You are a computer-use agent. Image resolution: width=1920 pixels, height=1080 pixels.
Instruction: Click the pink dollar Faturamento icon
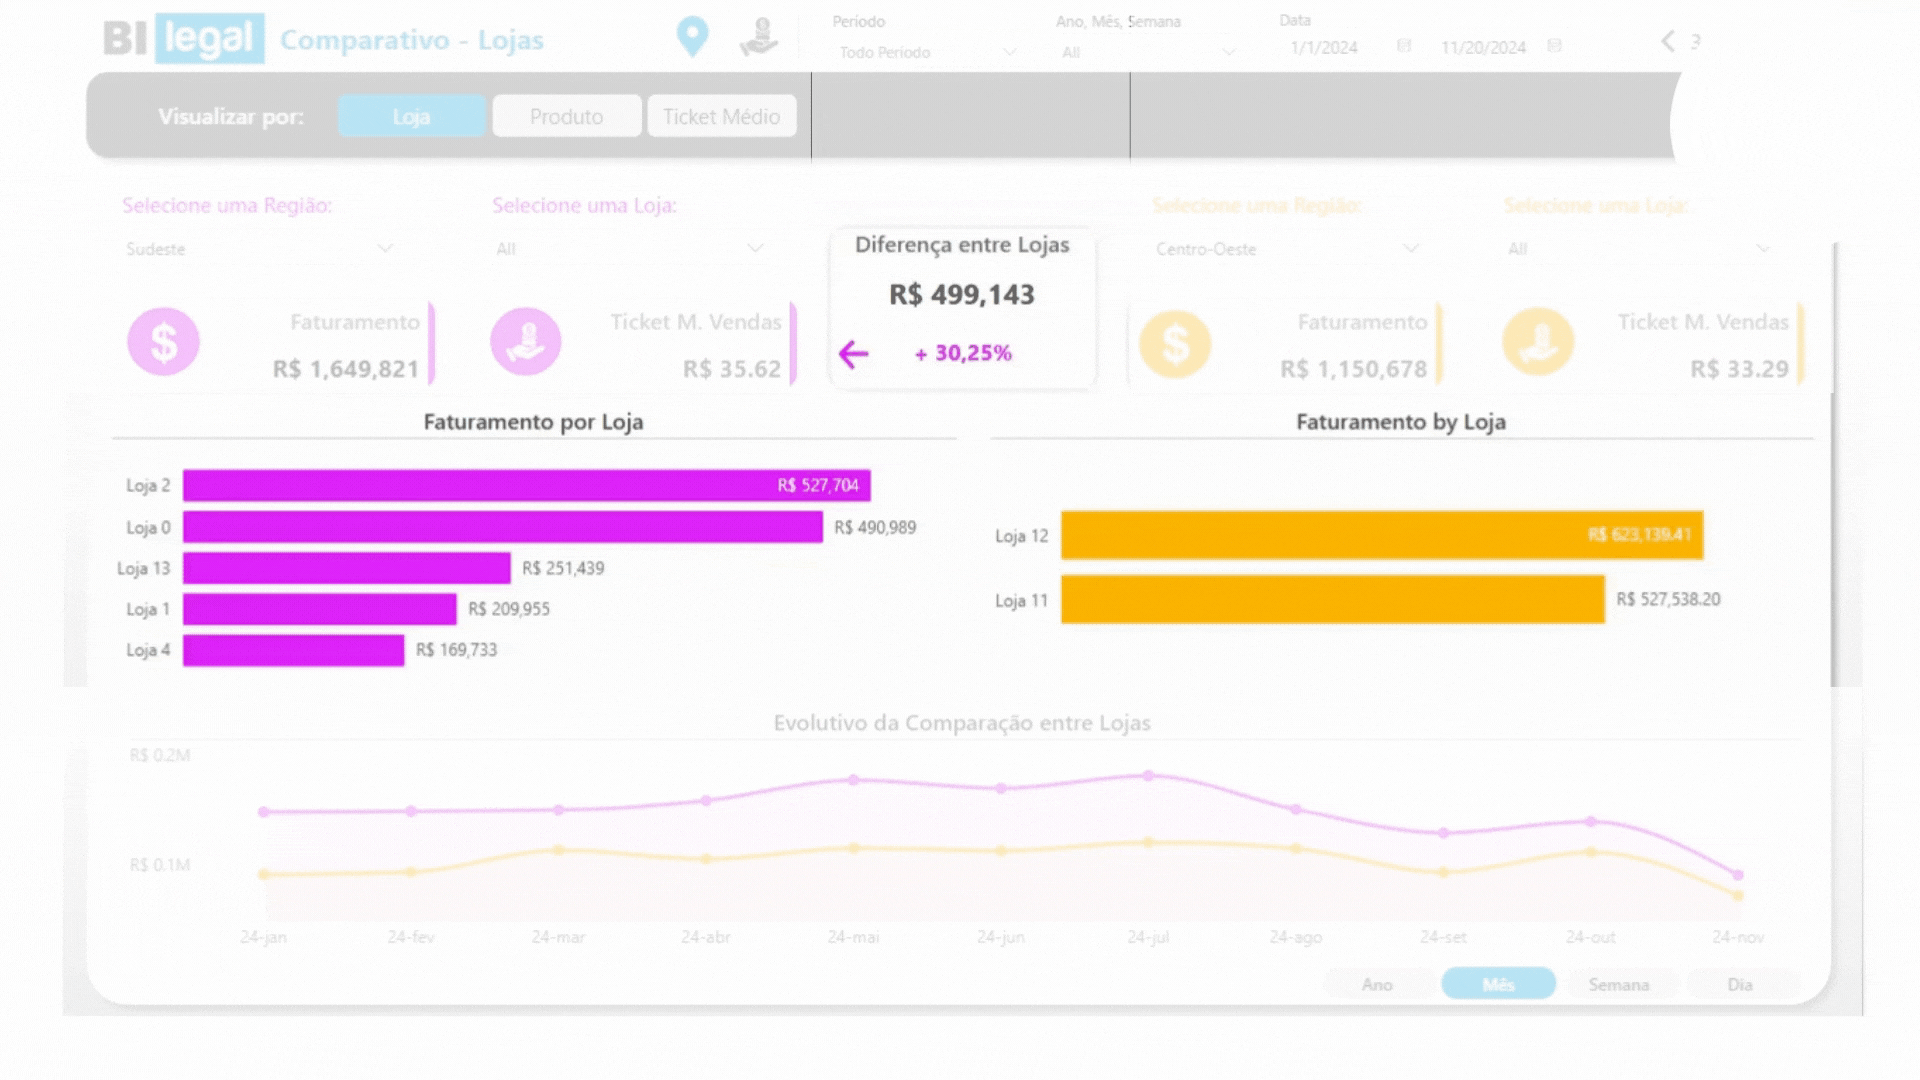click(x=163, y=342)
